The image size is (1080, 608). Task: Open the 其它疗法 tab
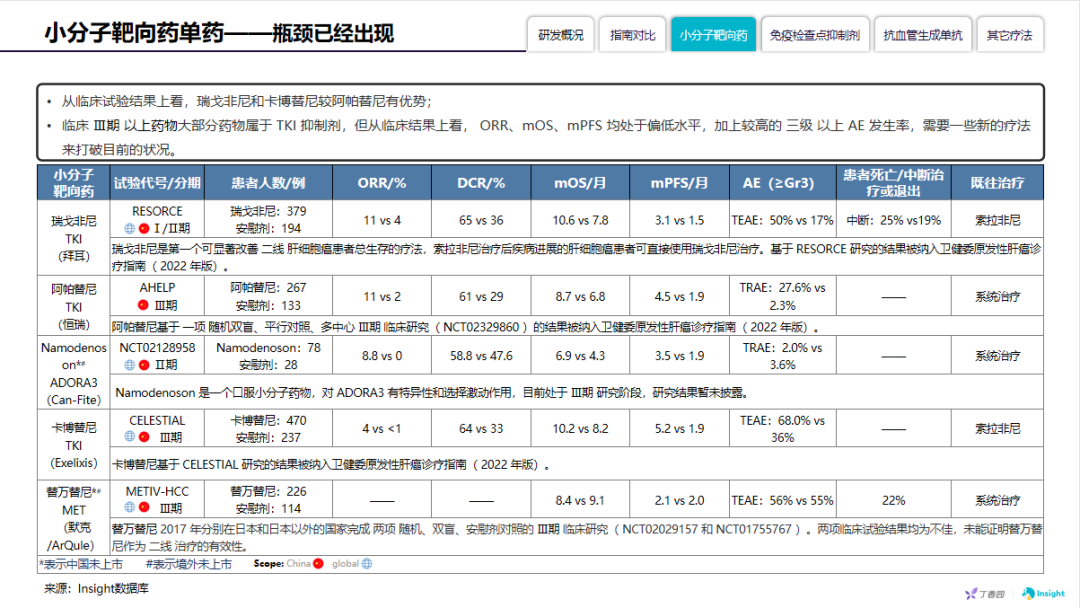pos(1009,34)
